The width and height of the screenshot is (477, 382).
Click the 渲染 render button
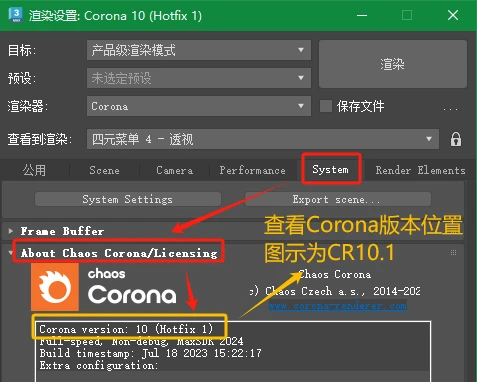393,64
